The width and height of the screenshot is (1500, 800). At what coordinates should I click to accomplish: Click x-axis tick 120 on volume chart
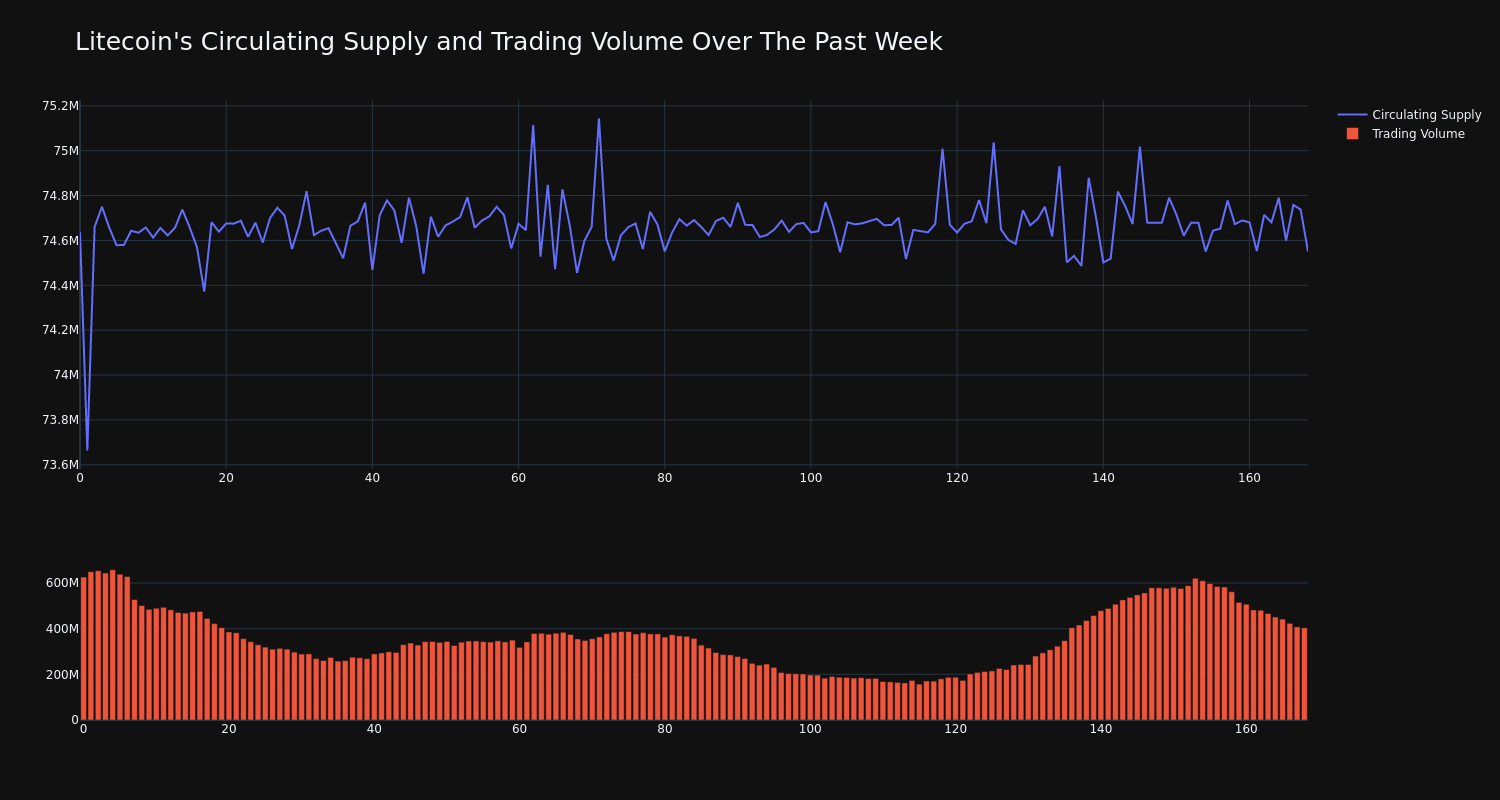pos(956,729)
